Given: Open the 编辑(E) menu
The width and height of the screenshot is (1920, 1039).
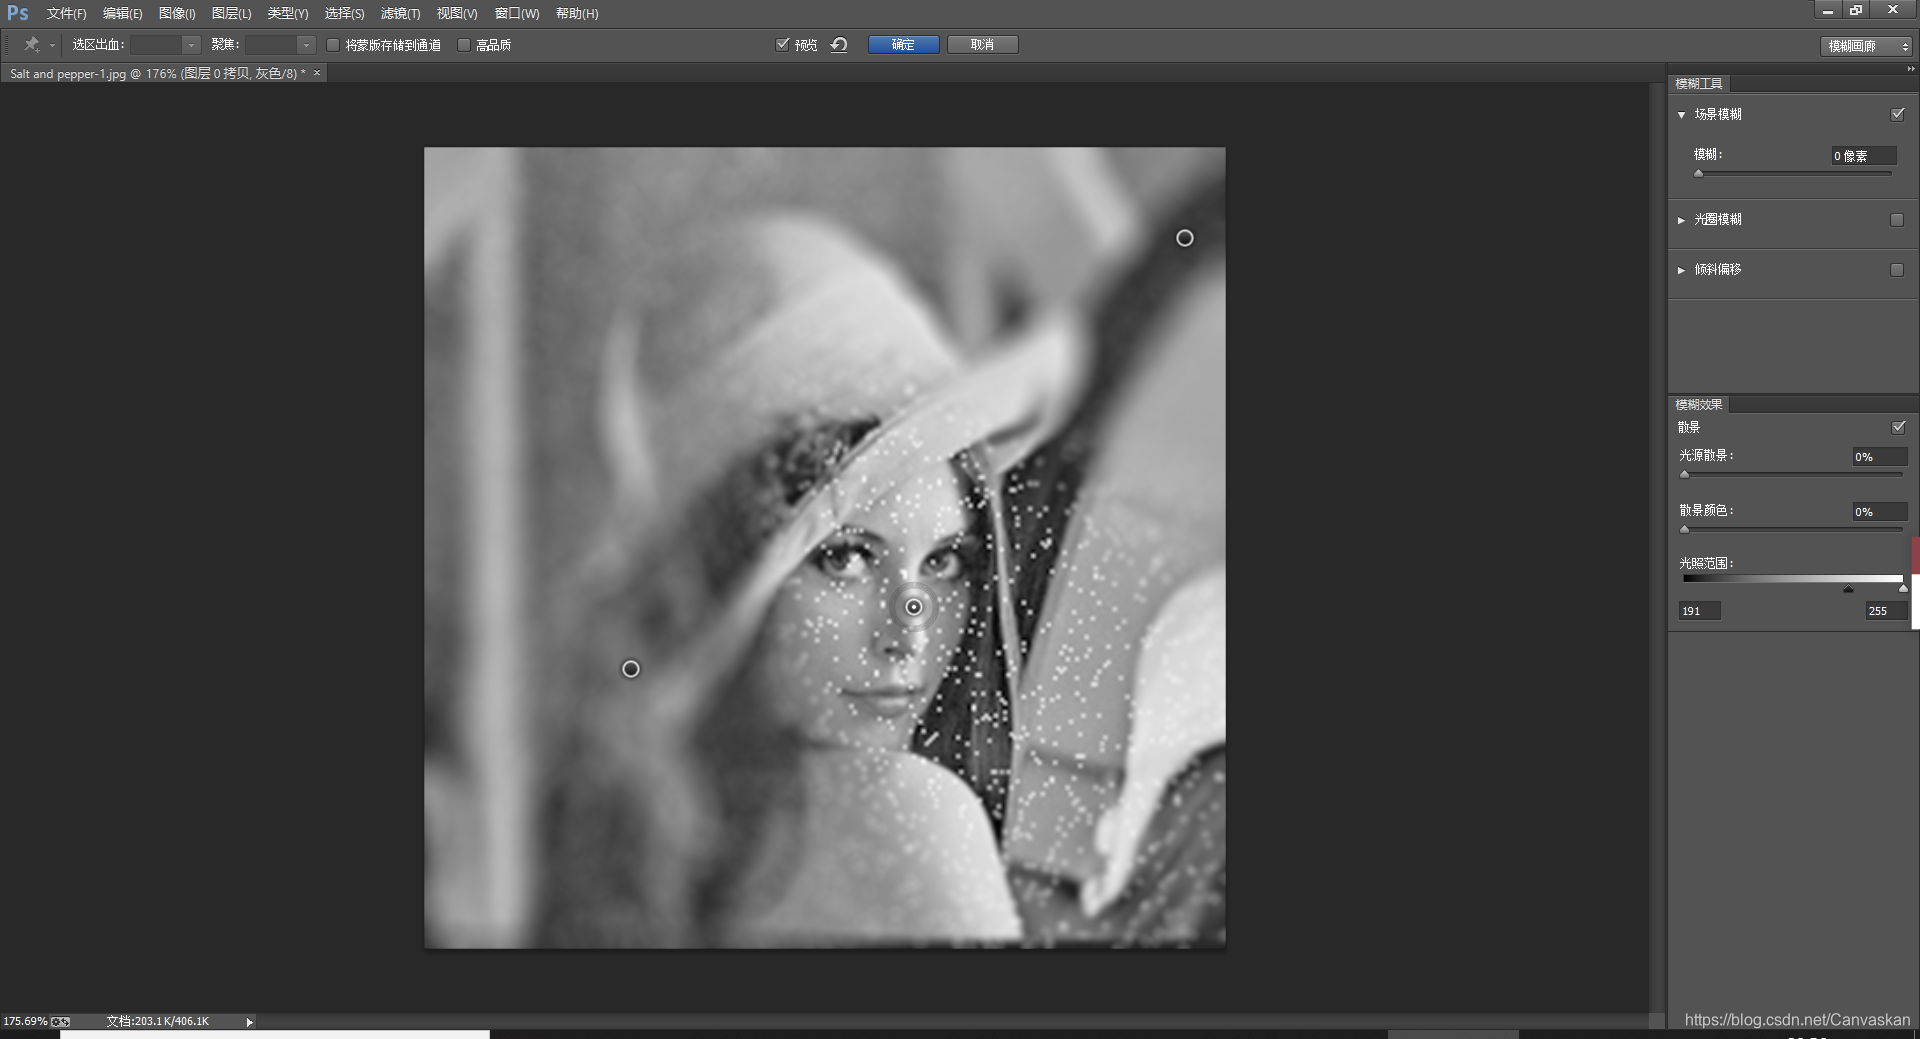Looking at the screenshot, I should [122, 14].
